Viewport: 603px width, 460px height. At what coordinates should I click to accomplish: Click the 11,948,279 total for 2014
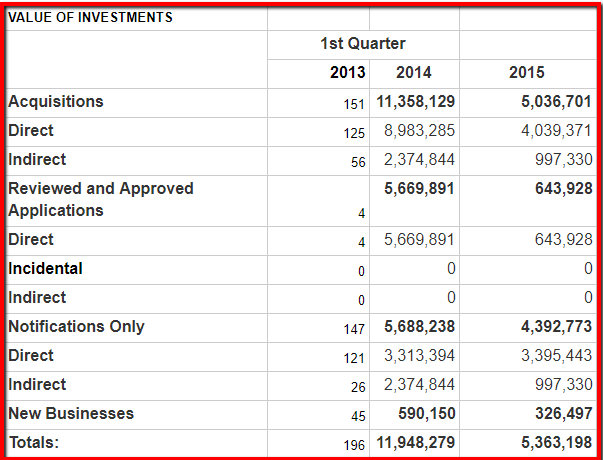[416, 442]
